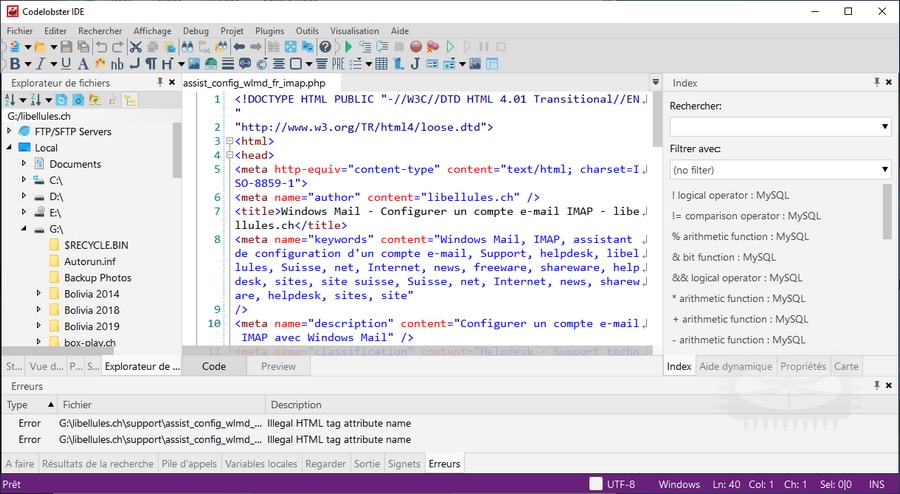Viewport: 900px width, 494px height.
Task: Click the red breakpoint circle icon
Action: point(416,47)
